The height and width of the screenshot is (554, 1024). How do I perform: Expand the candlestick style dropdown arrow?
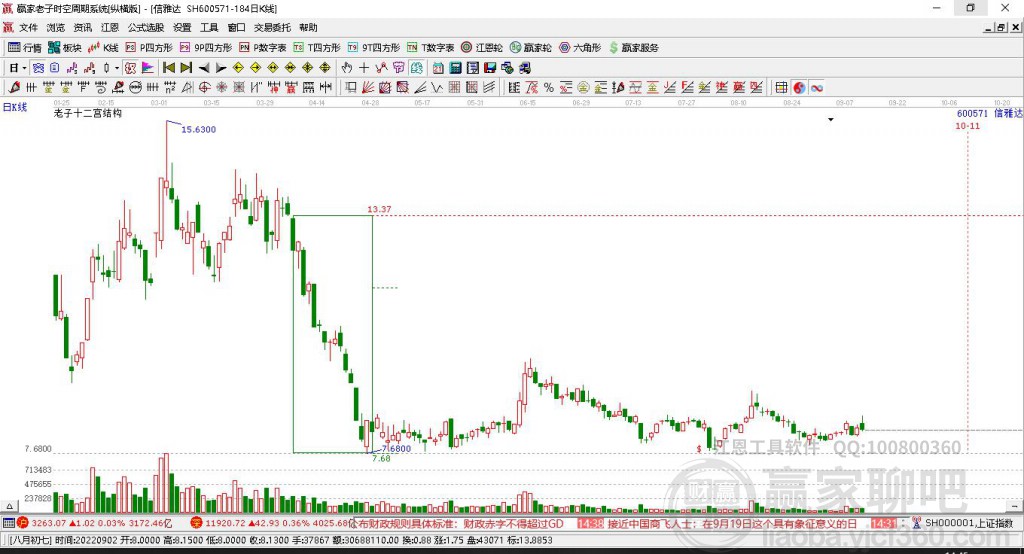[x=117, y=68]
